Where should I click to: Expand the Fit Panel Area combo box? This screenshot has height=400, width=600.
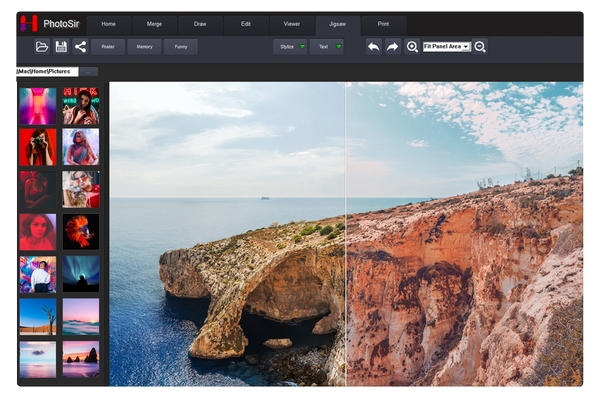pos(465,46)
